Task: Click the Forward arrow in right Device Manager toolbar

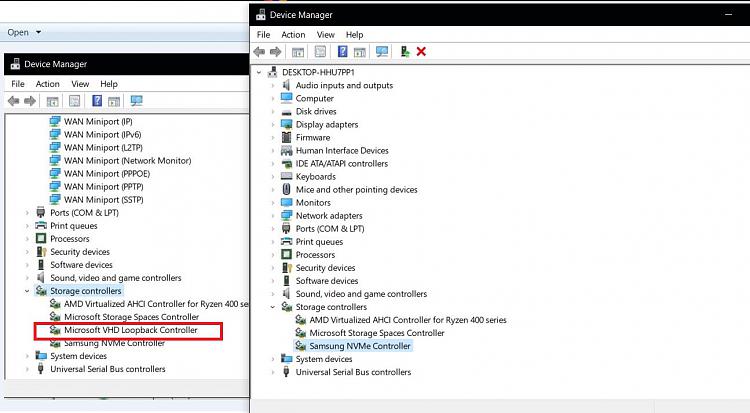Action: pyautogui.click(x=276, y=52)
